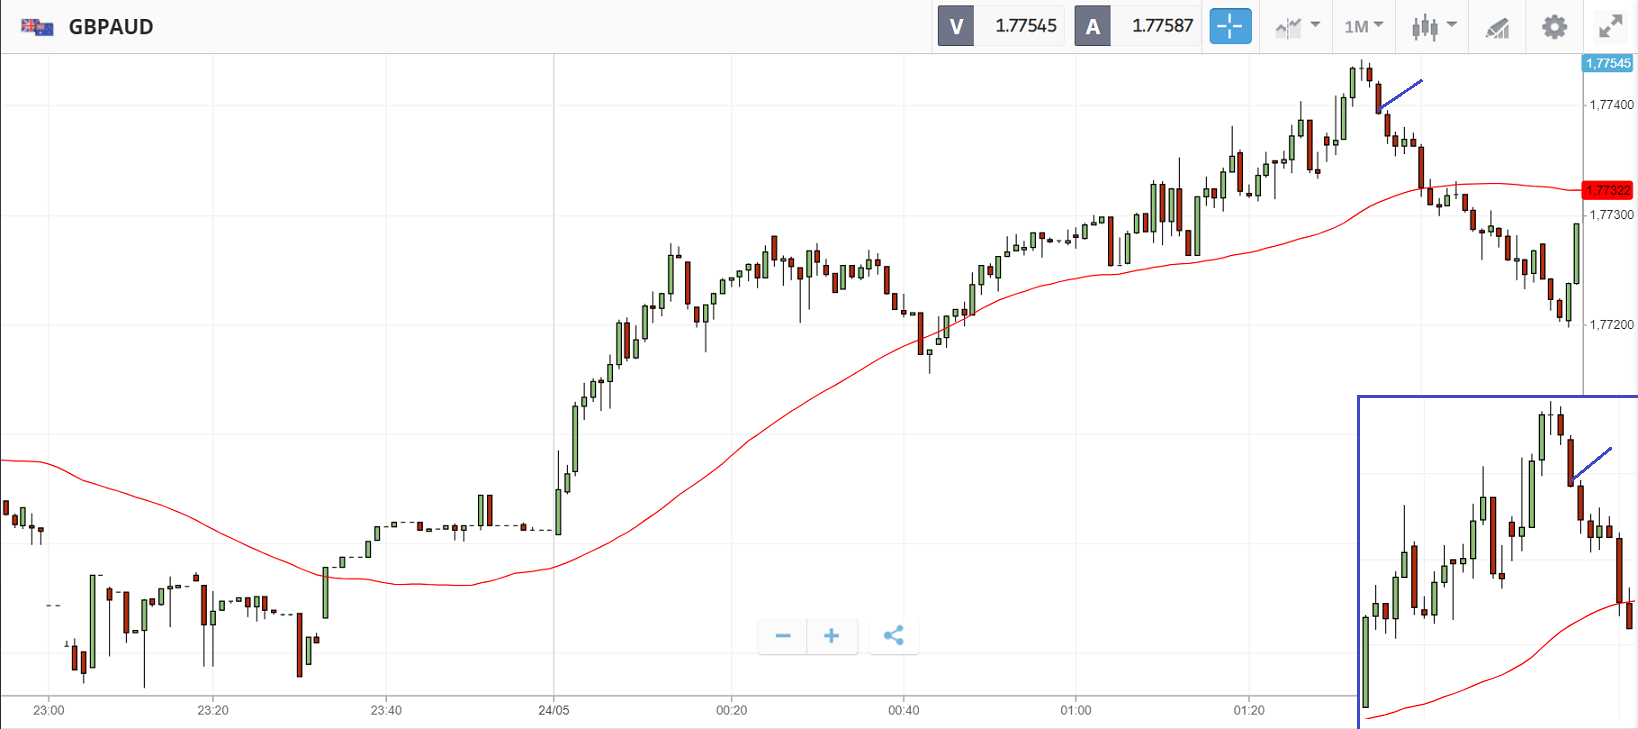
Task: Open the 1M timeframe dropdown
Action: click(x=1363, y=26)
